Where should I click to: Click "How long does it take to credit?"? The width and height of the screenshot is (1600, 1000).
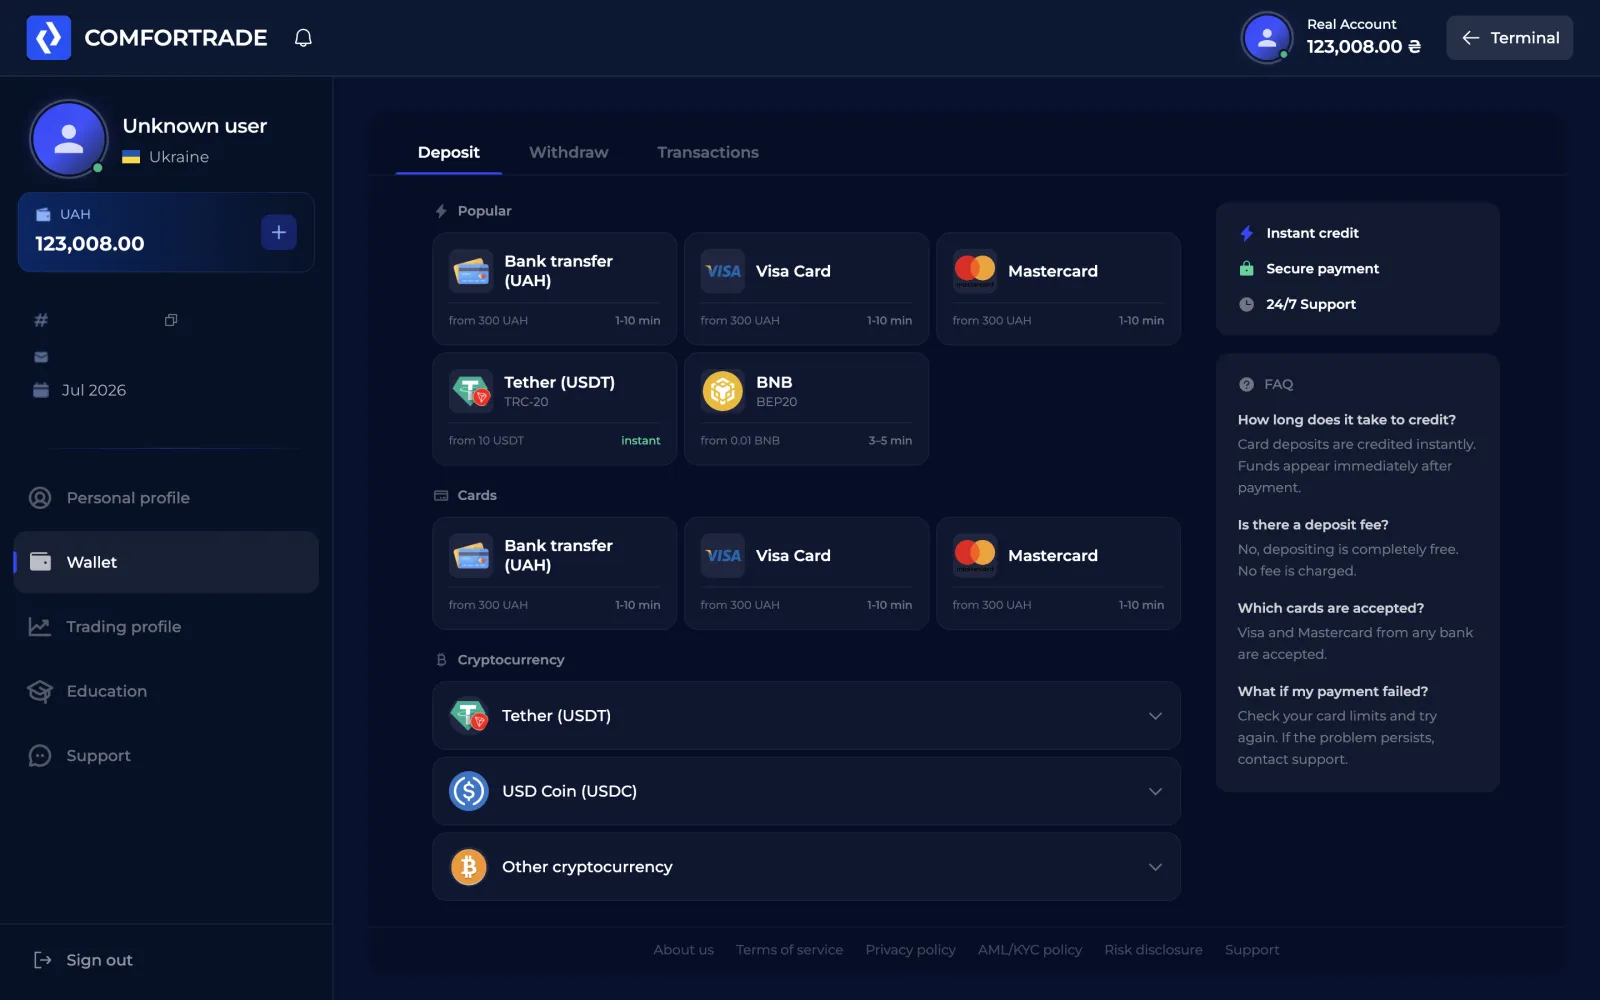point(1346,420)
